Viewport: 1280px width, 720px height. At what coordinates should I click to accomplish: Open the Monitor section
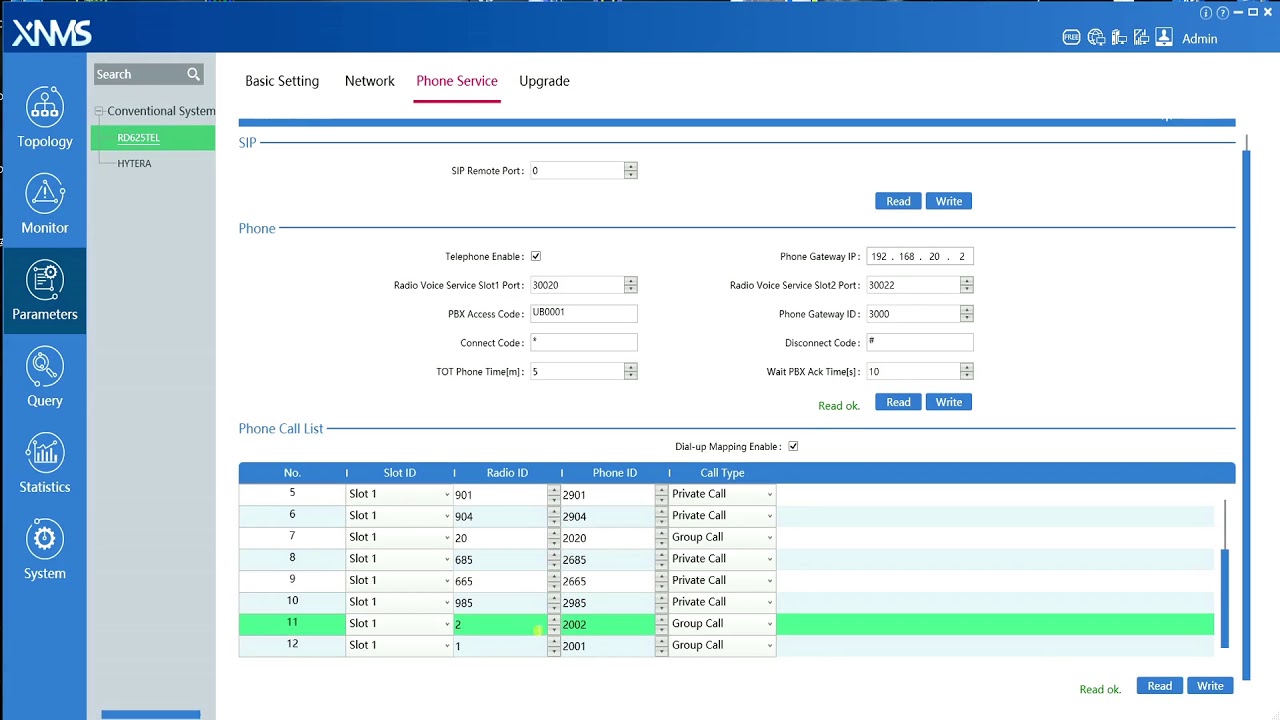tap(44, 204)
